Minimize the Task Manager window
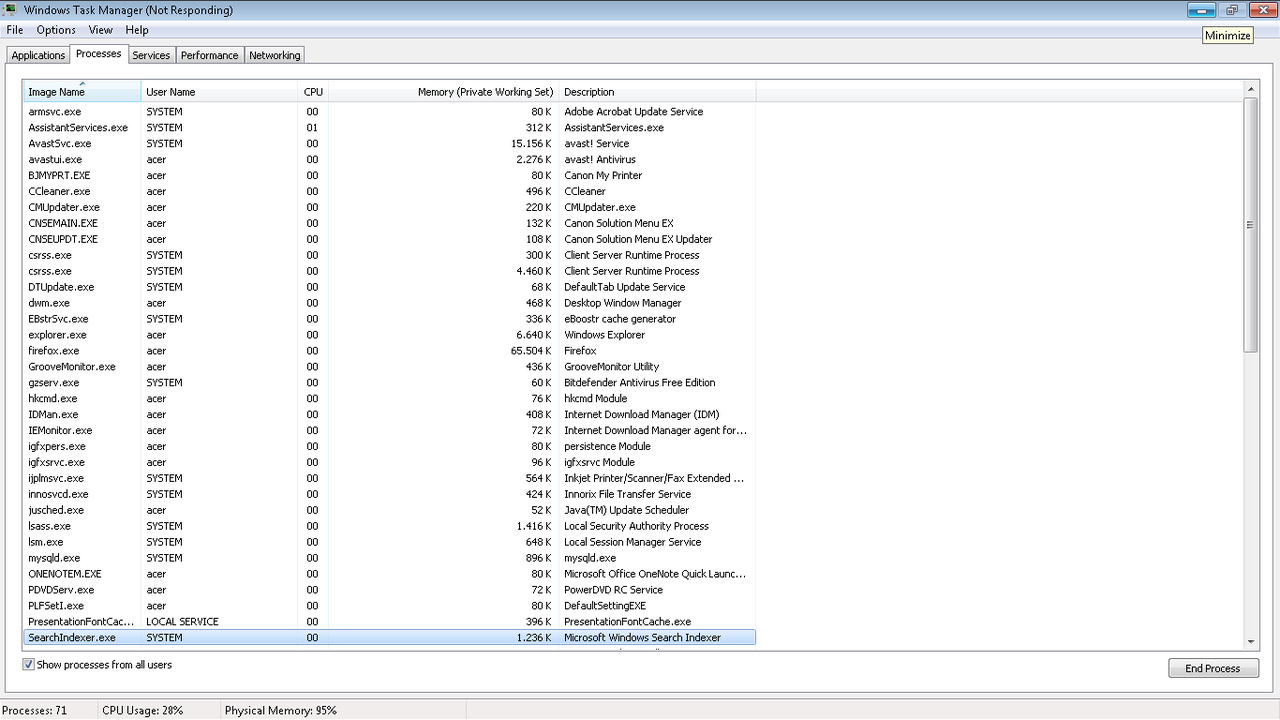Image resolution: width=1280 pixels, height=720 pixels. pyautogui.click(x=1201, y=10)
